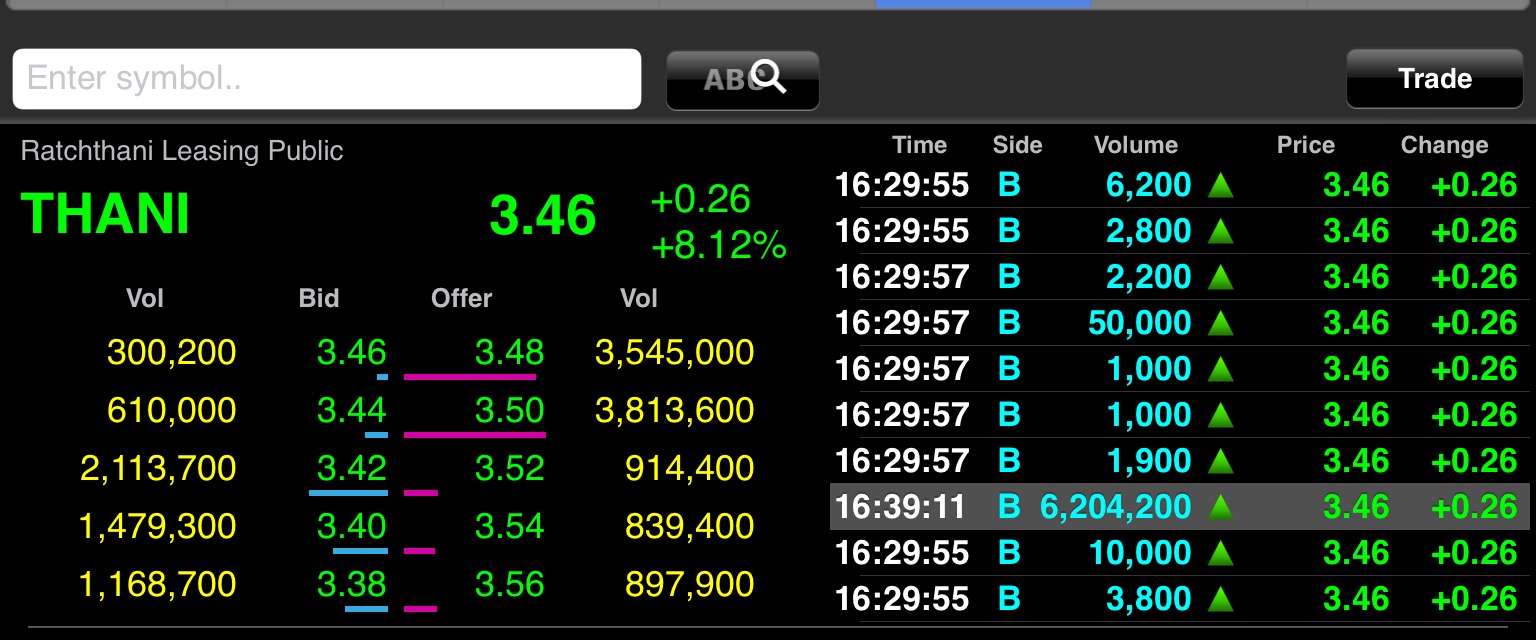This screenshot has height=640, width=1536.
Task: Select the highlighted 16:39:11 trade time
Action: (902, 507)
